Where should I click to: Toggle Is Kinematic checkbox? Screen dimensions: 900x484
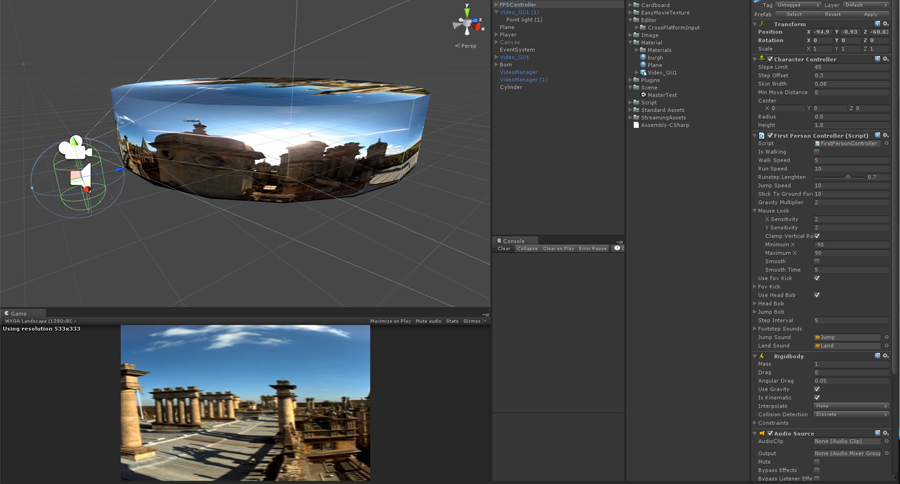[817, 397]
